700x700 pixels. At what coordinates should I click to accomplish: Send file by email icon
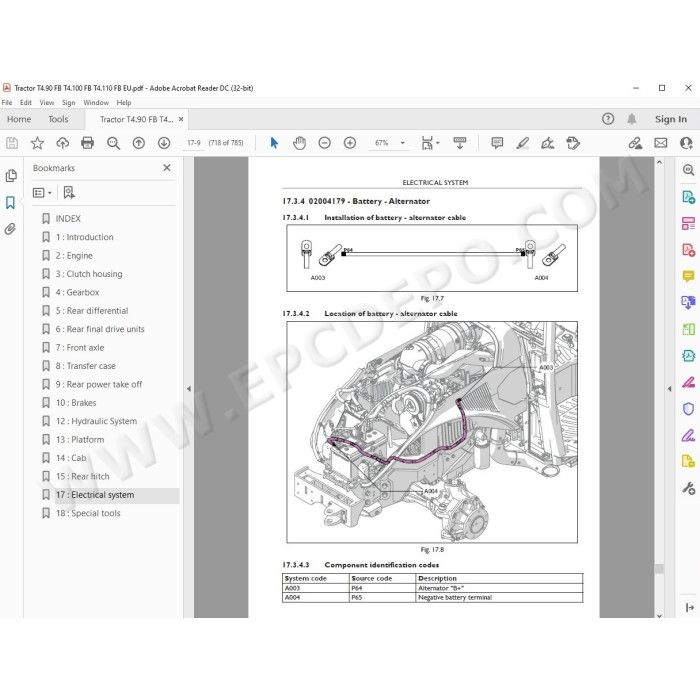pyautogui.click(x=661, y=143)
